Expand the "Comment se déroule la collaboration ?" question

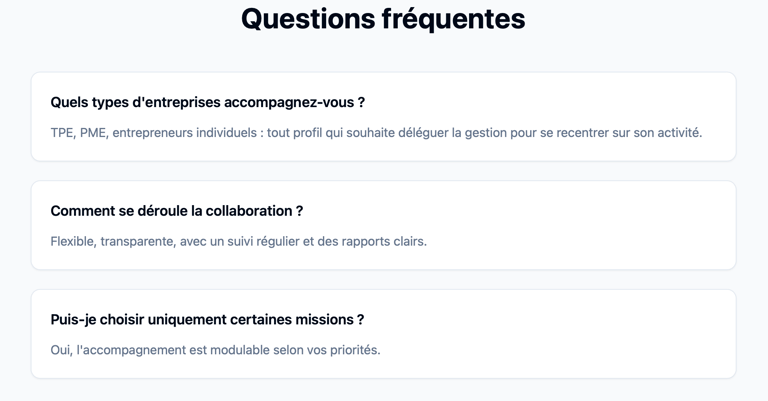tap(176, 211)
